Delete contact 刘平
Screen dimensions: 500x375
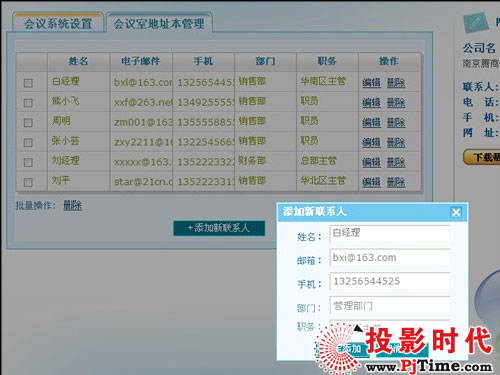point(396,182)
